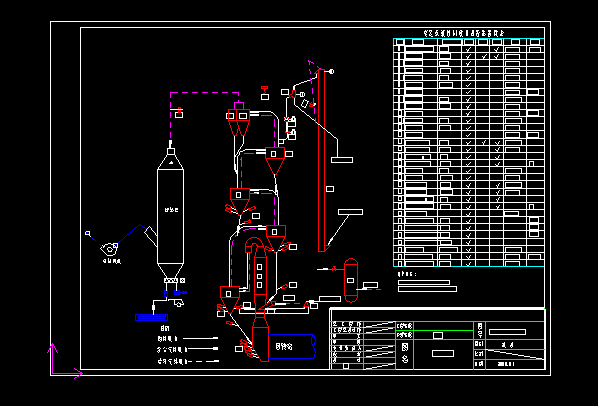
Task: Select the blower fan symbol left of tower
Action: (x=109, y=249)
